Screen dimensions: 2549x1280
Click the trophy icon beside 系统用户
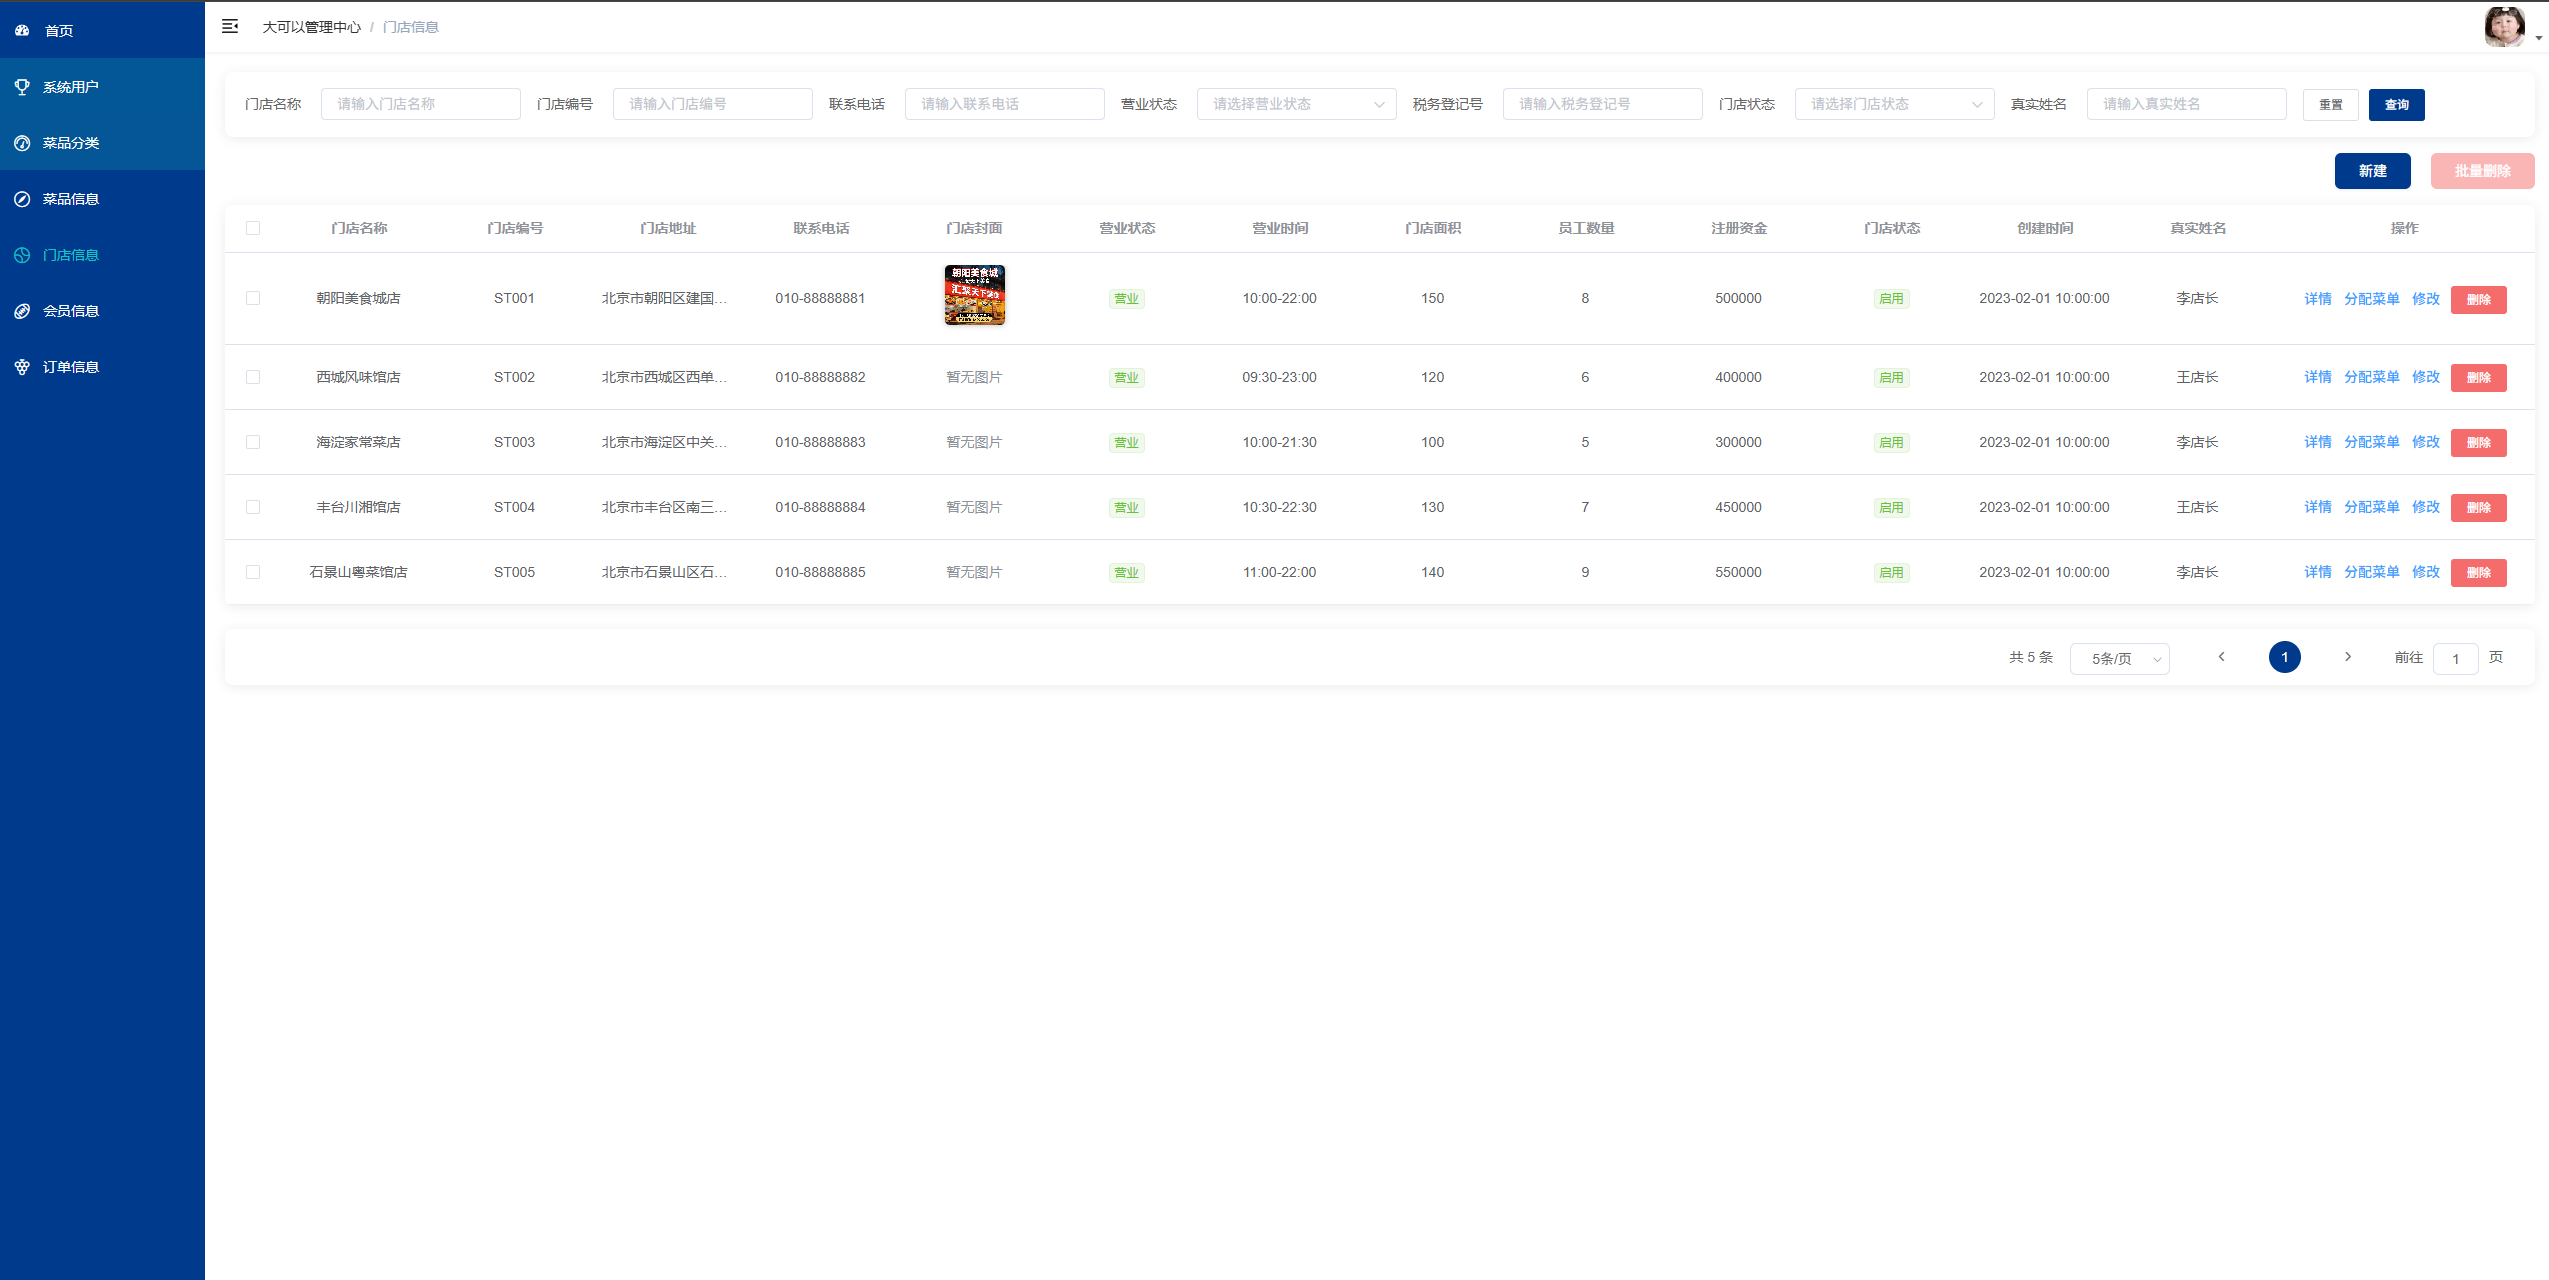pos(22,87)
